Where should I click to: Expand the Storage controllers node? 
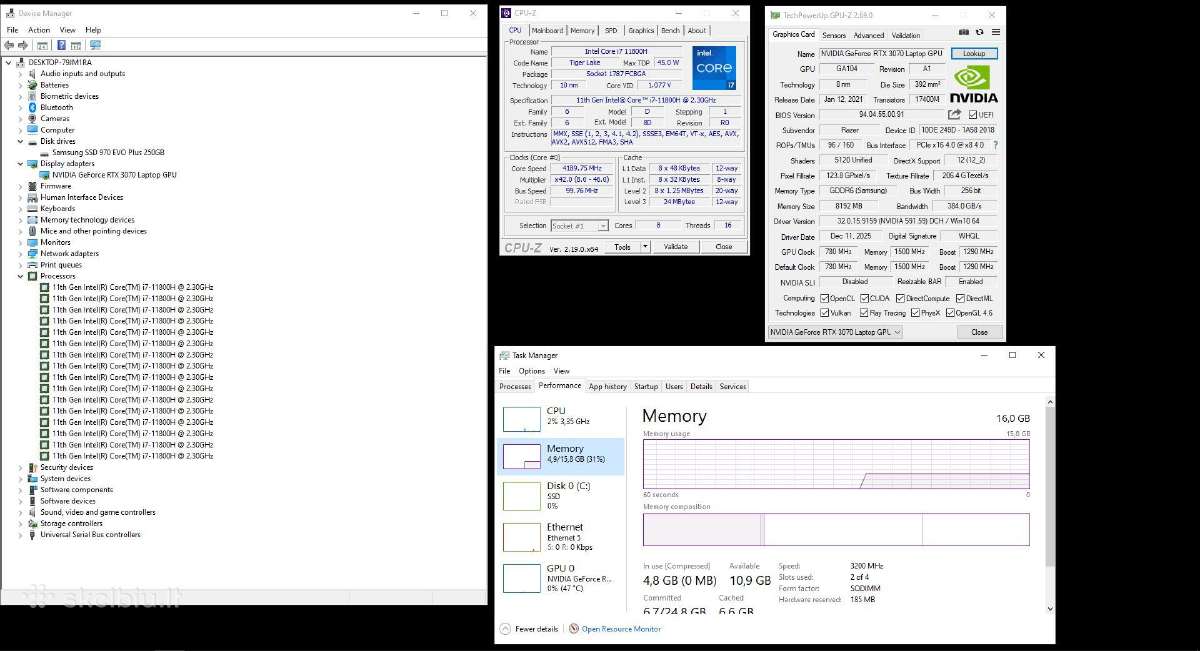click(x=20, y=523)
